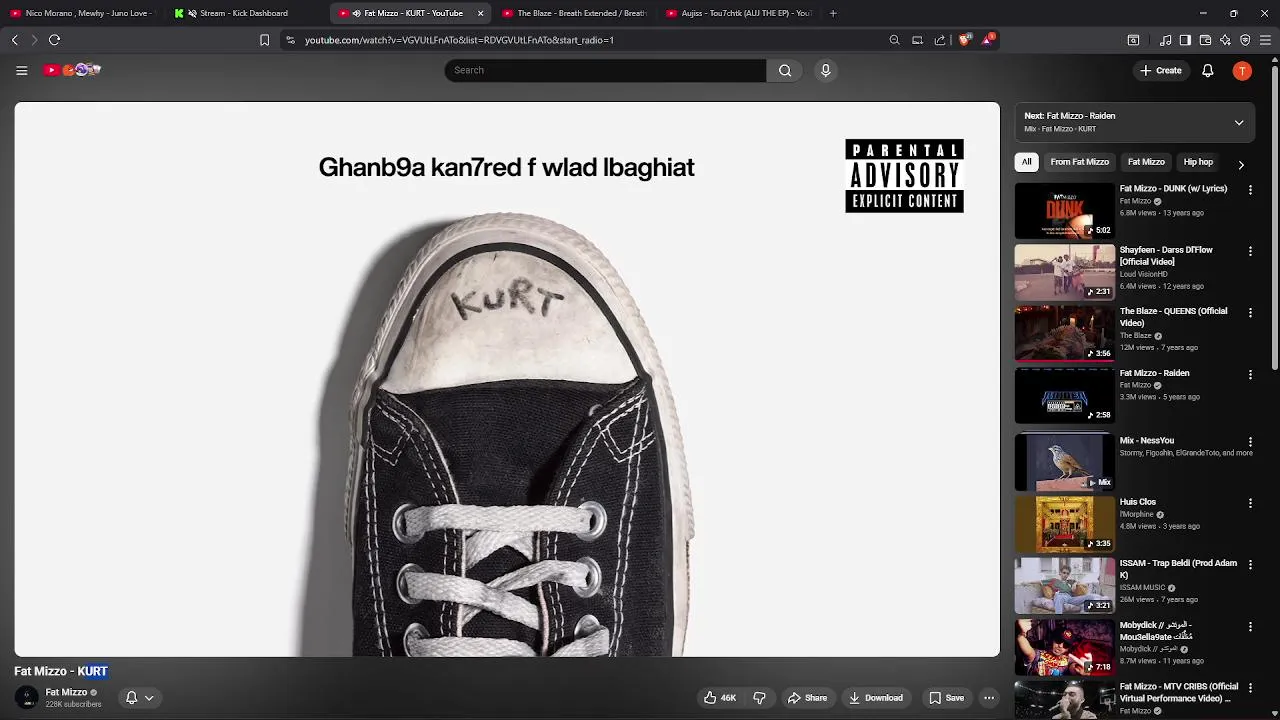Open options for Shayfeen - Darss DT'Flow

click(1250, 251)
